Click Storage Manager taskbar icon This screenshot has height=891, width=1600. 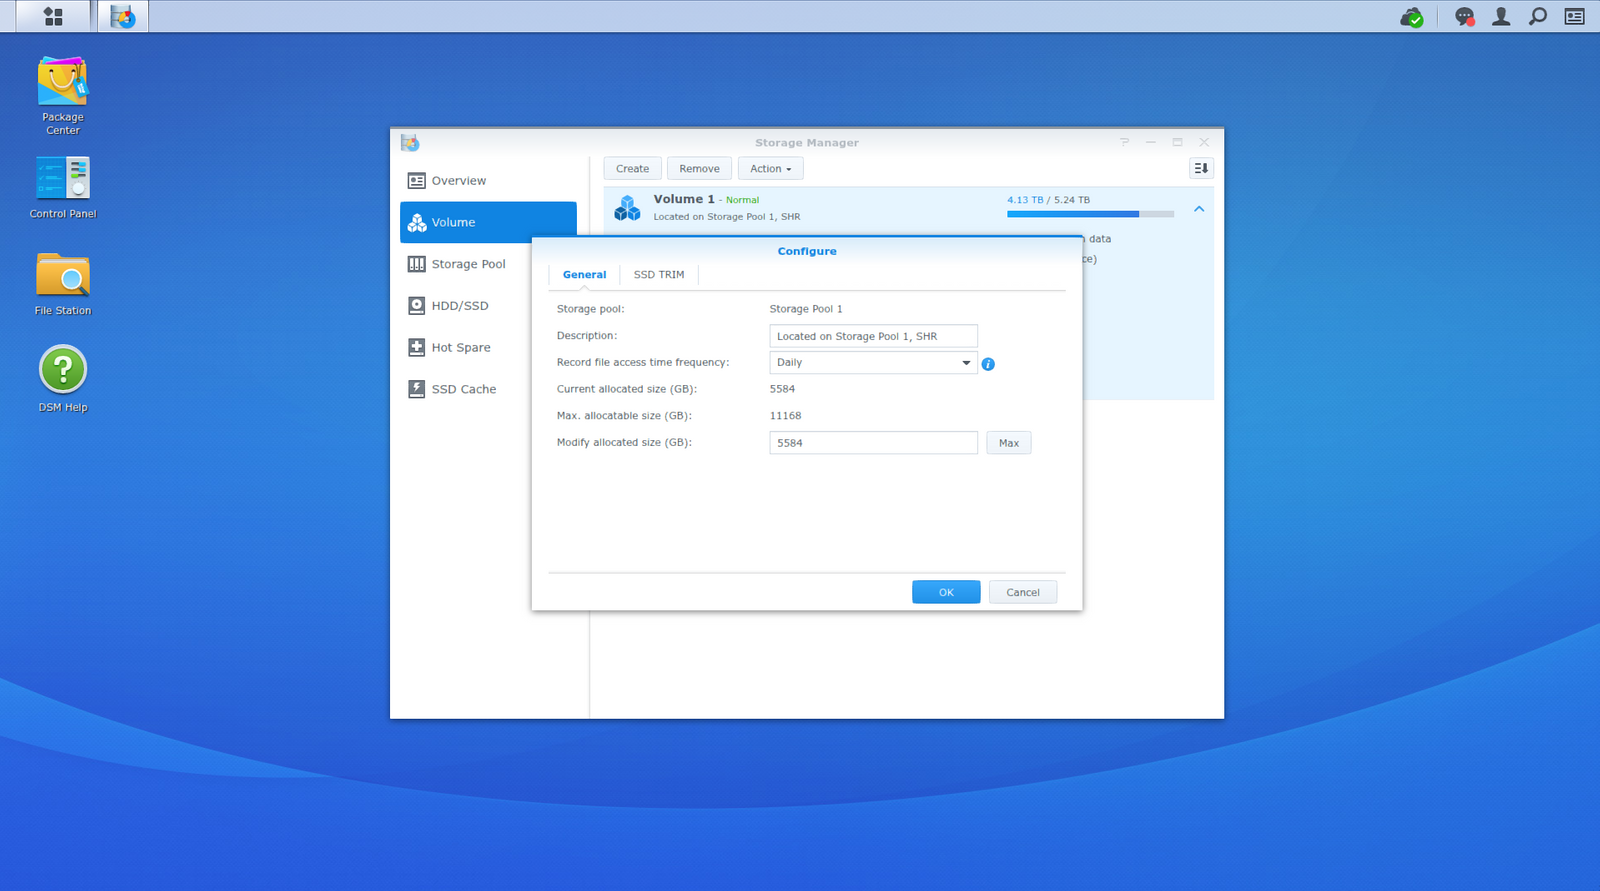(123, 16)
